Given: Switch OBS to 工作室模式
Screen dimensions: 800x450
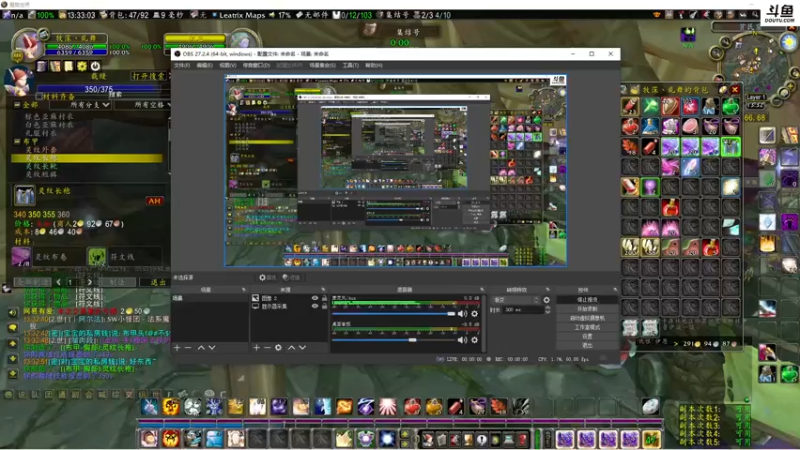Looking at the screenshot, I should [x=587, y=327].
